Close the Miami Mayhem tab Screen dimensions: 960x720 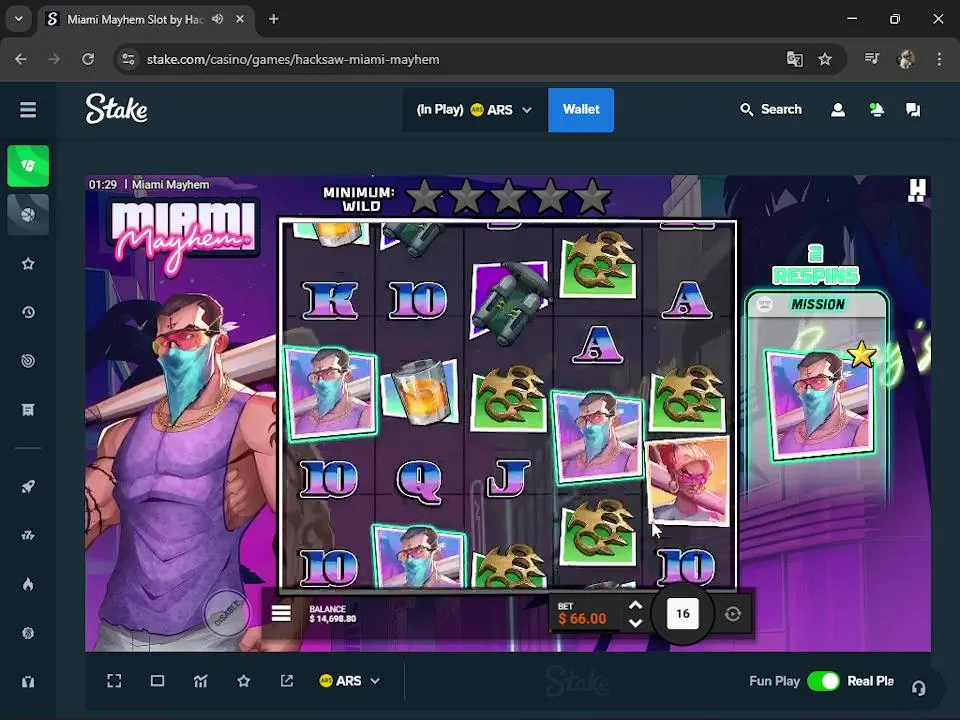point(240,19)
